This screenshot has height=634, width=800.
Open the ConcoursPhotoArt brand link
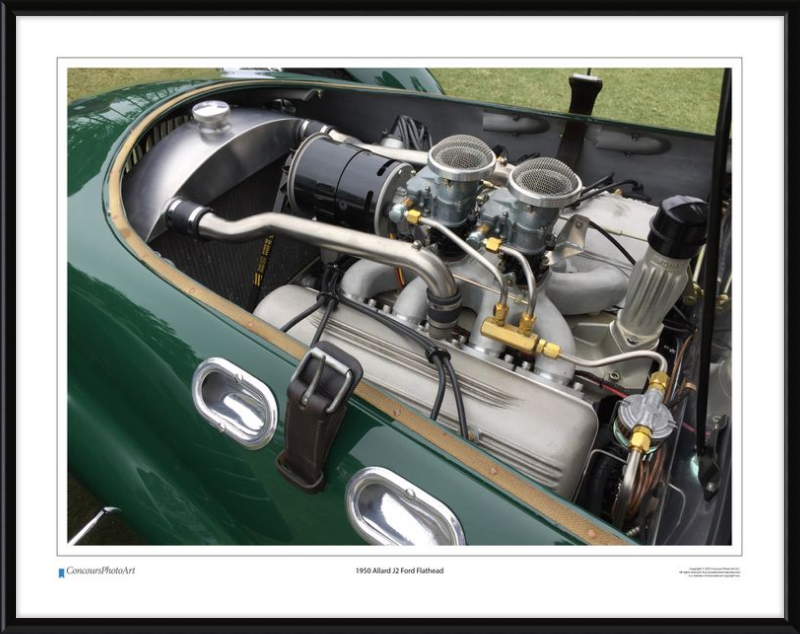click(100, 571)
